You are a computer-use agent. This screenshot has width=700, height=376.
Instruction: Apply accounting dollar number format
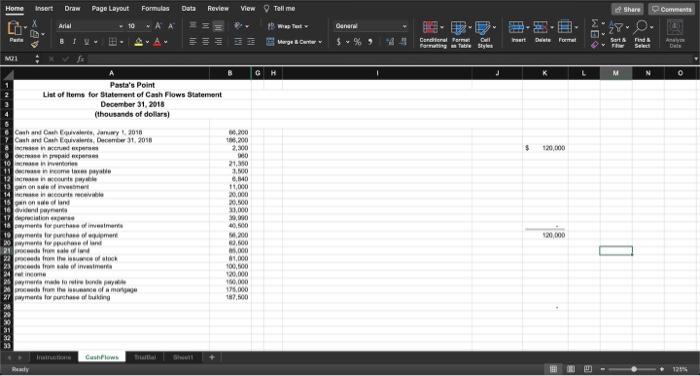(x=339, y=42)
